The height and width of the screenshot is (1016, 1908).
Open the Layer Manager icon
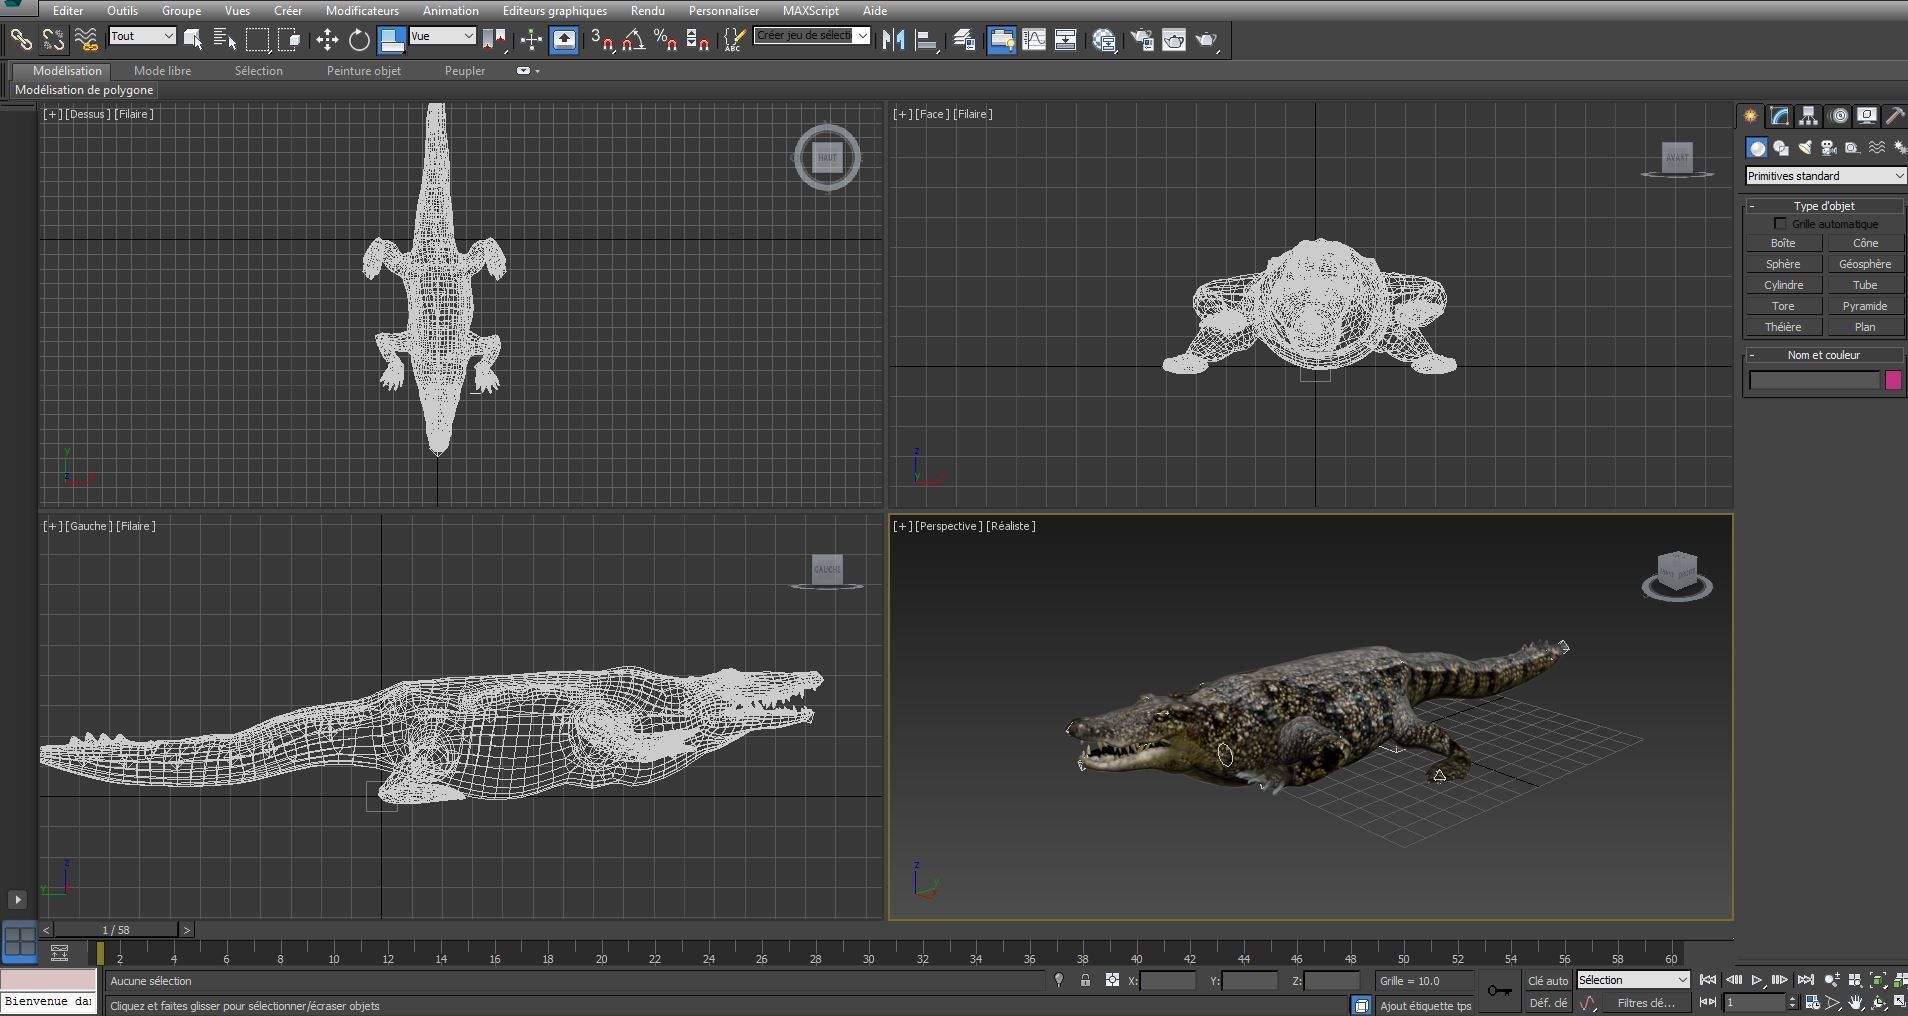[964, 40]
